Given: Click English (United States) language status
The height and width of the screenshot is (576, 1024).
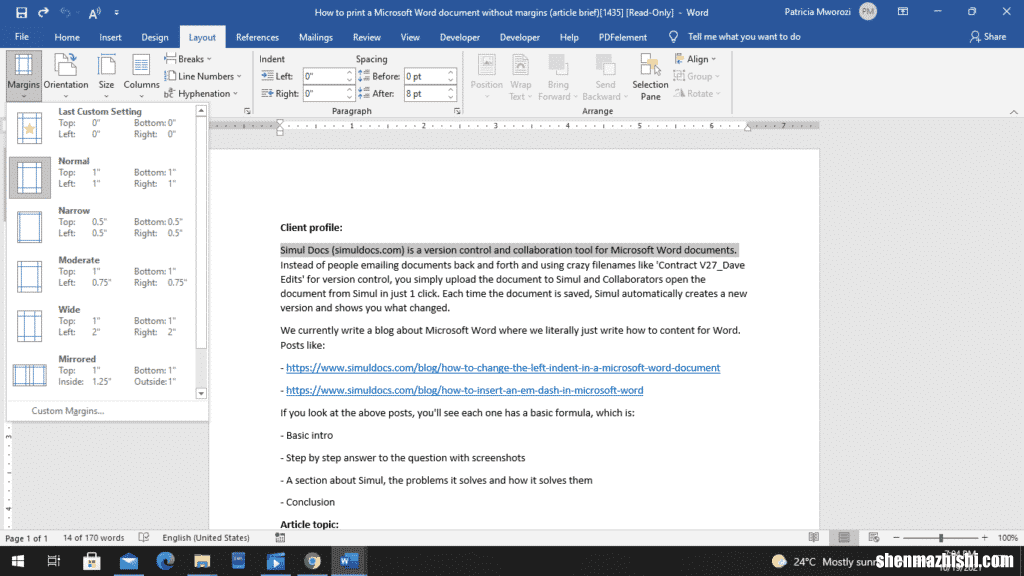Looking at the screenshot, I should (x=206, y=537).
